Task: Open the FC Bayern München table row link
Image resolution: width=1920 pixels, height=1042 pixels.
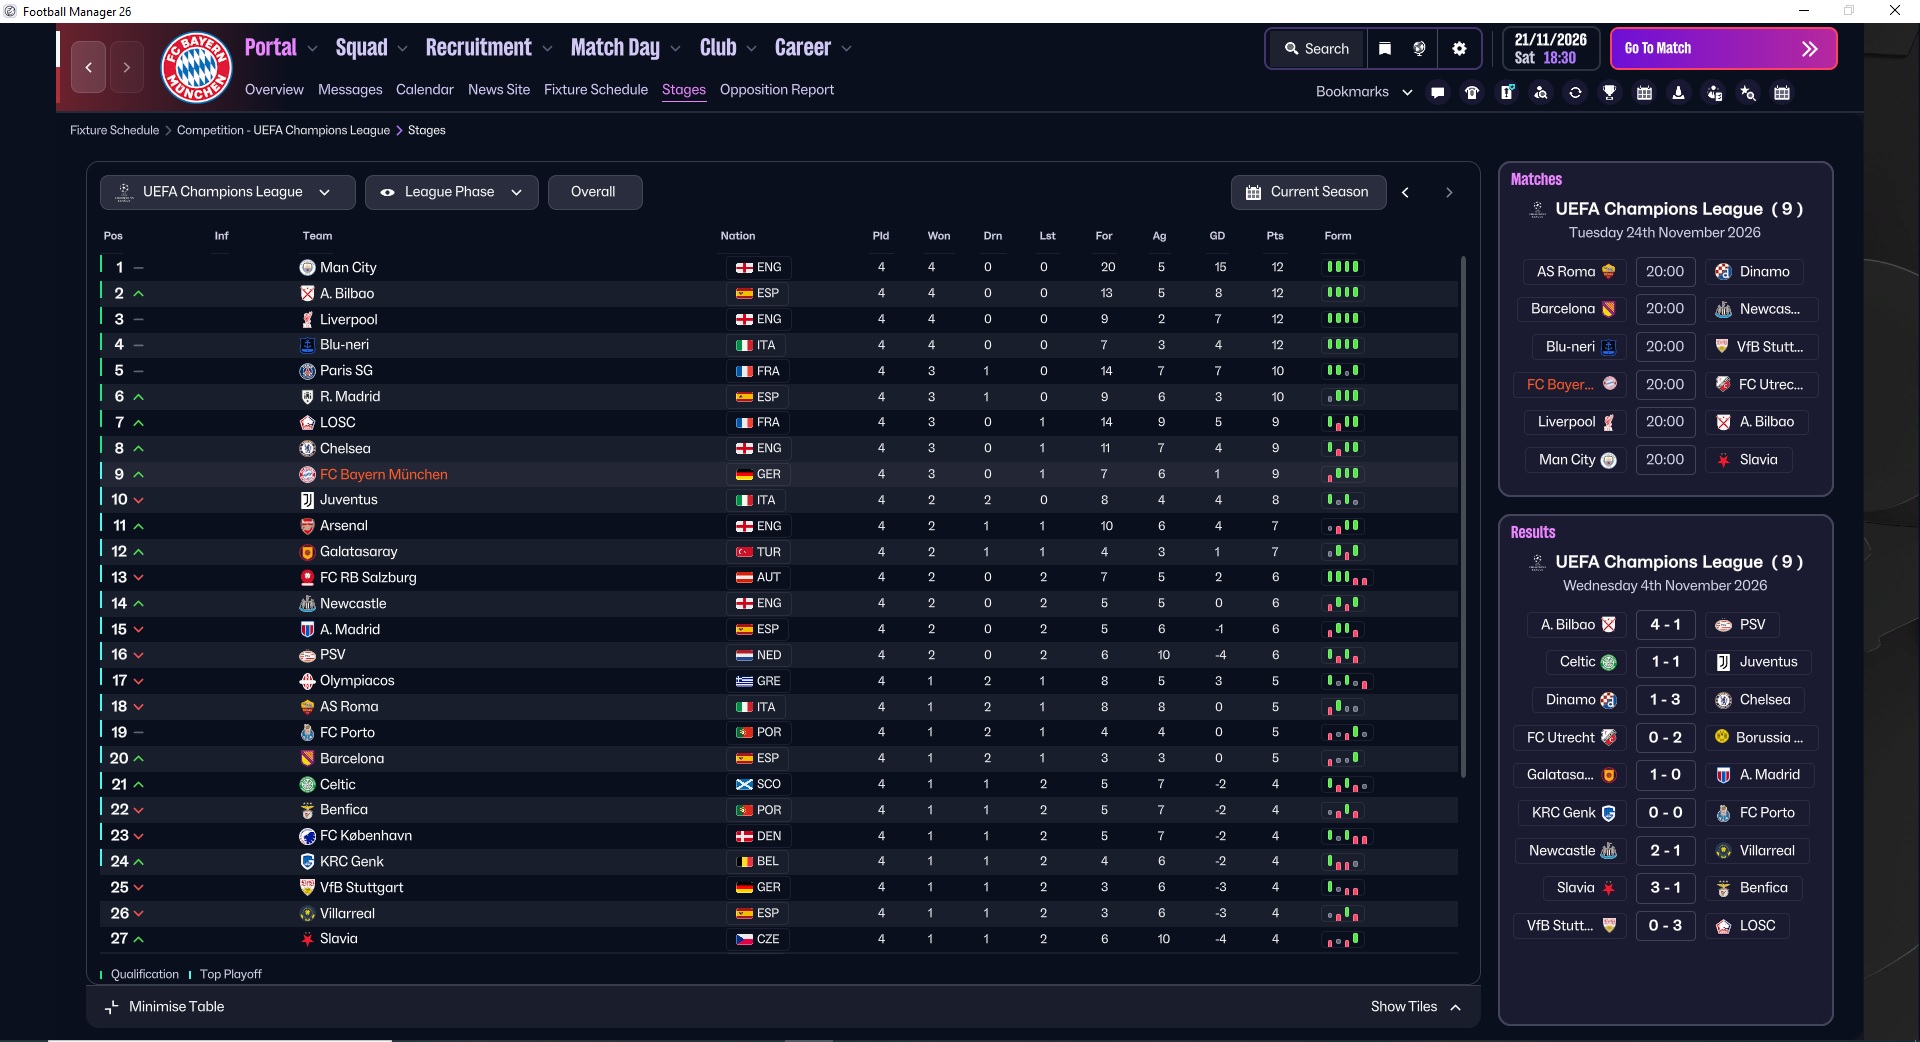Action: tap(384, 475)
